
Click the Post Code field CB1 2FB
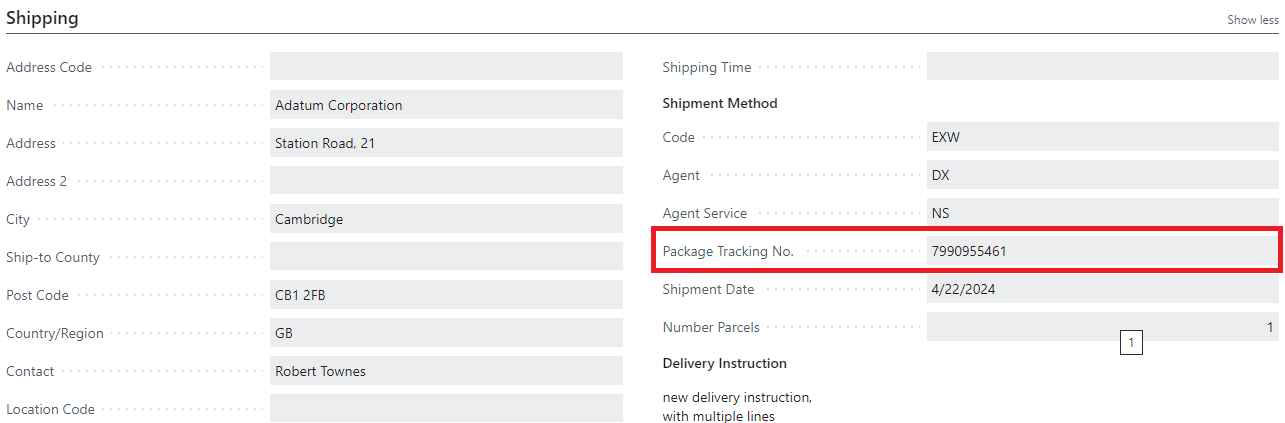[x=446, y=295]
